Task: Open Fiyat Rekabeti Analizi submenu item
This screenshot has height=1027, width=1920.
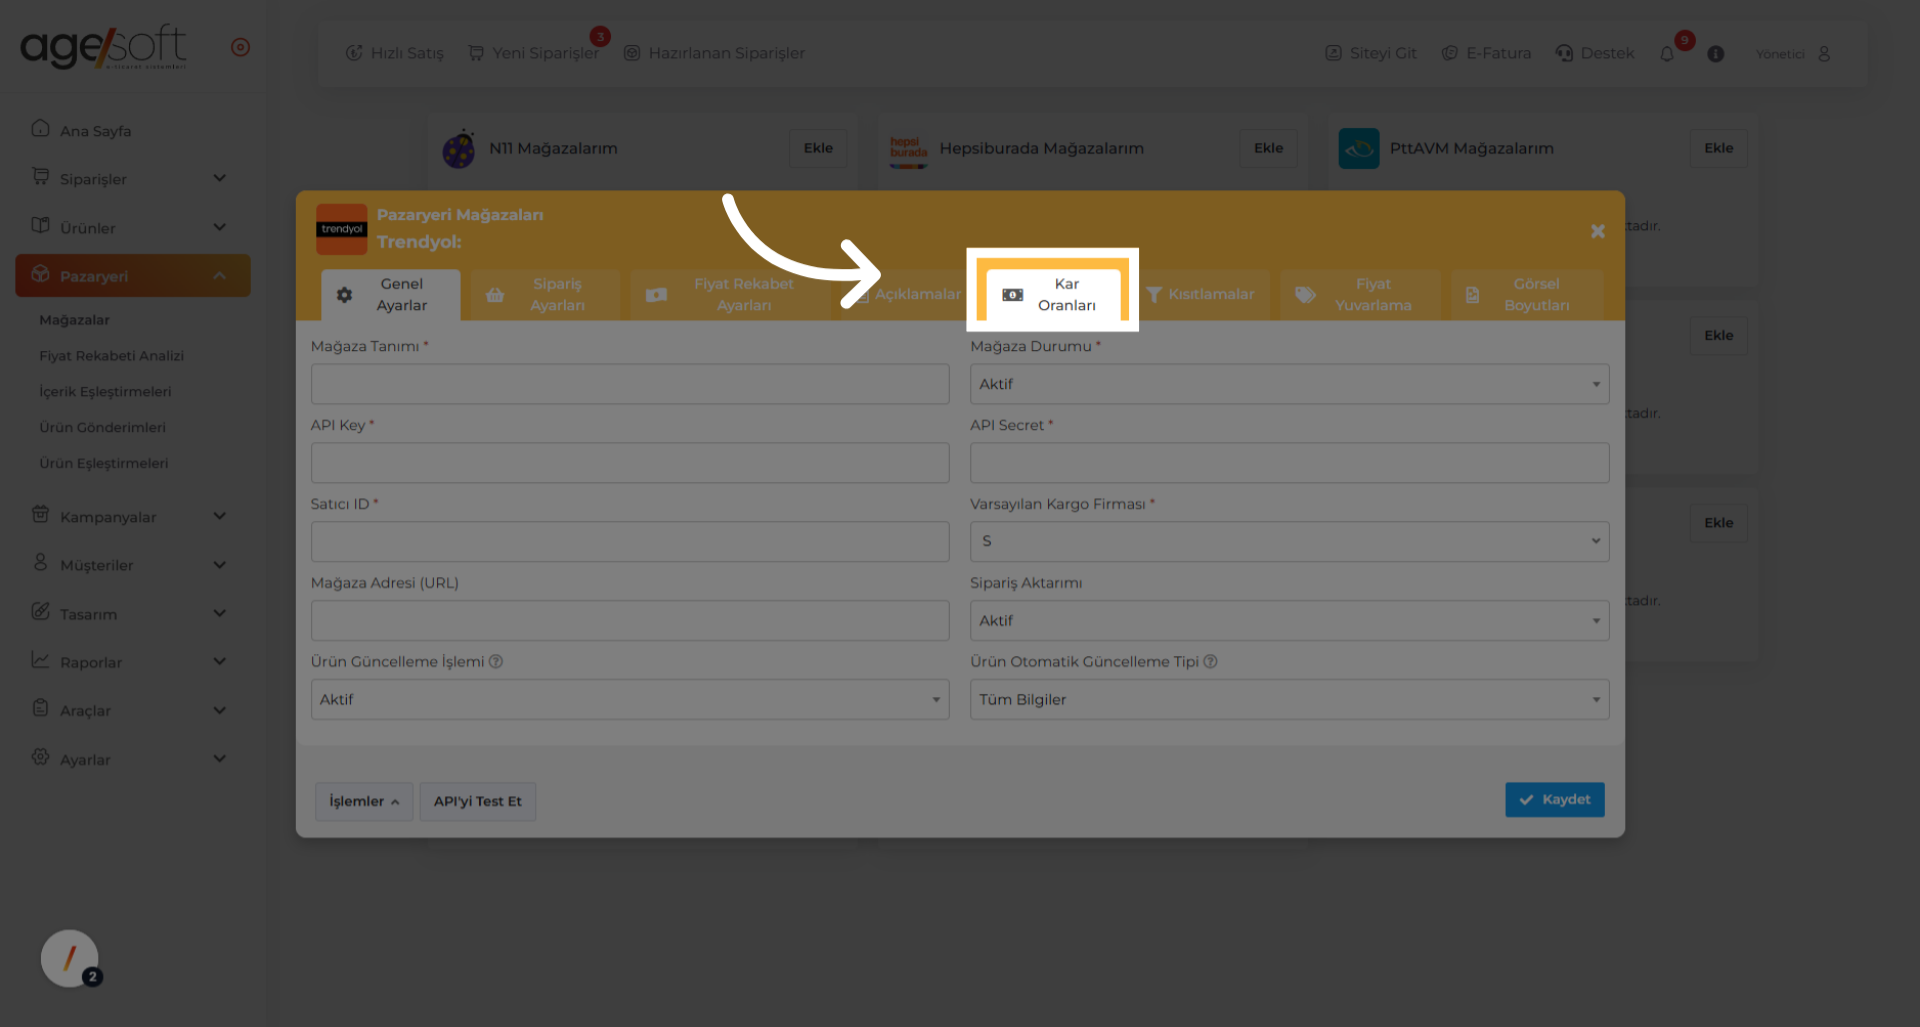Action: (x=112, y=356)
